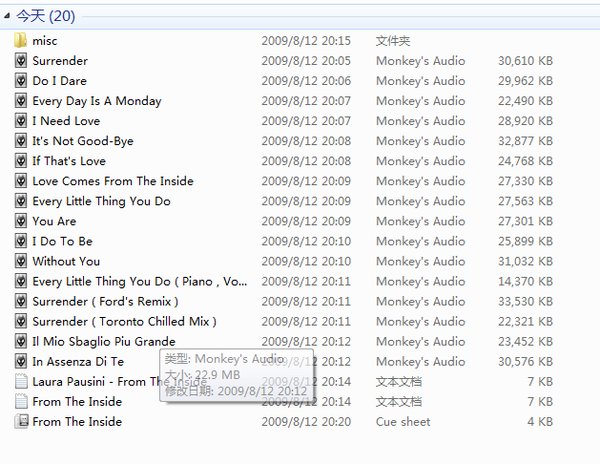Select the If That's Love file name
The image size is (600, 464).
click(69, 161)
